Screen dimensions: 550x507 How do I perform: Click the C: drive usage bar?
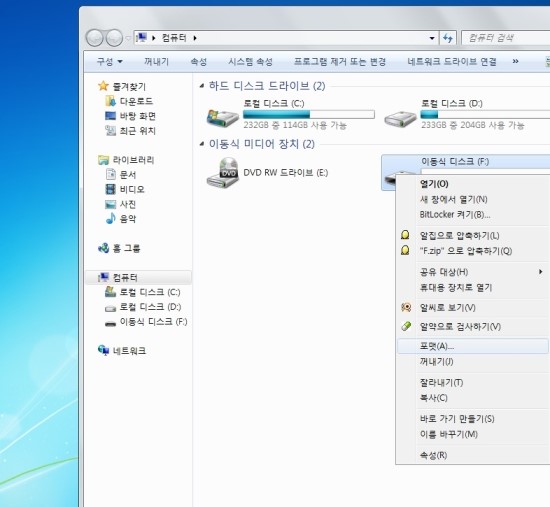click(309, 114)
